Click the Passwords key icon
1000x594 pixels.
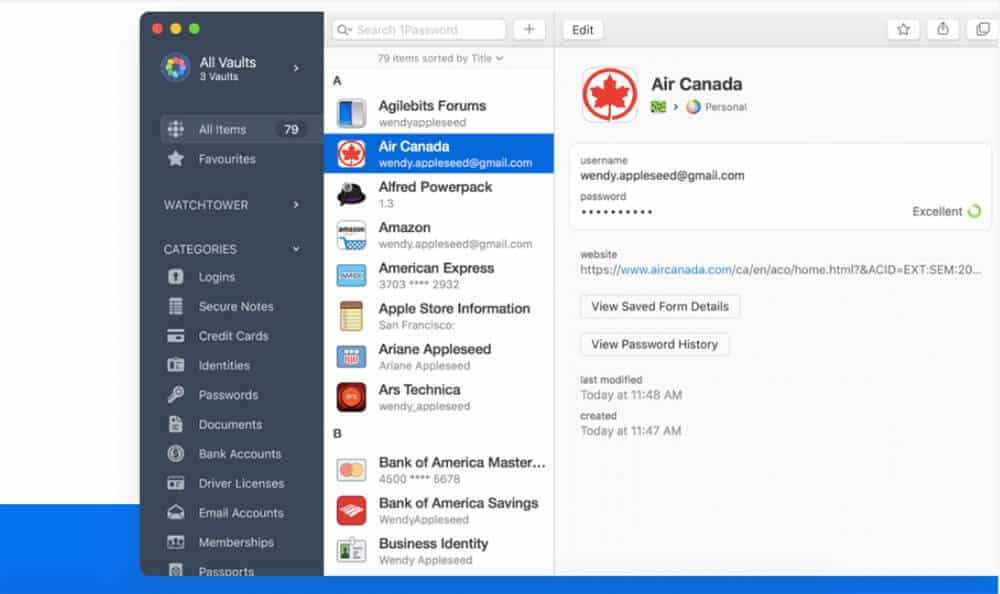pyautogui.click(x=175, y=394)
